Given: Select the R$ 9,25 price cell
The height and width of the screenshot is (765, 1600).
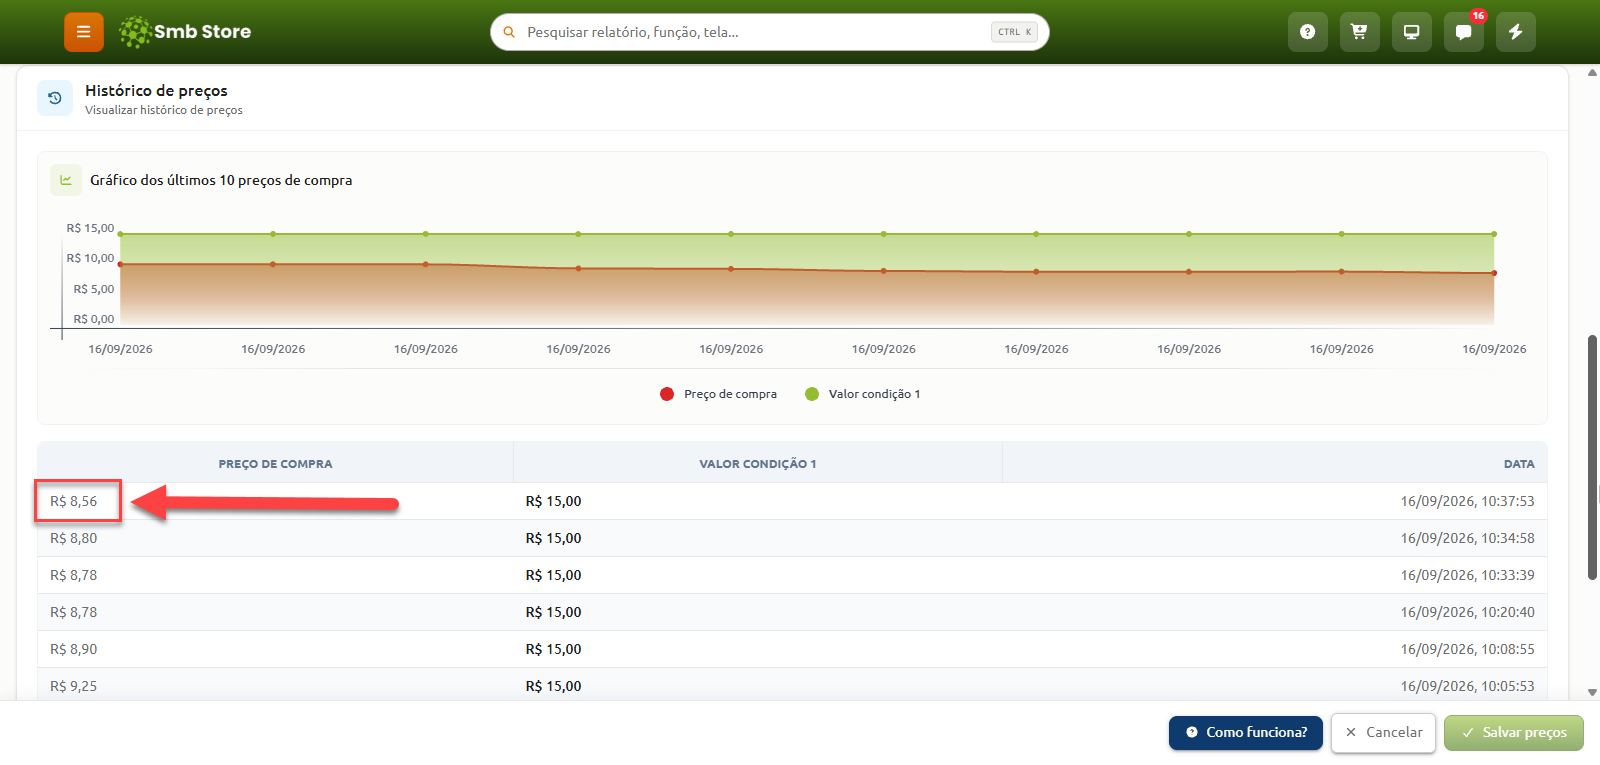Looking at the screenshot, I should point(74,686).
